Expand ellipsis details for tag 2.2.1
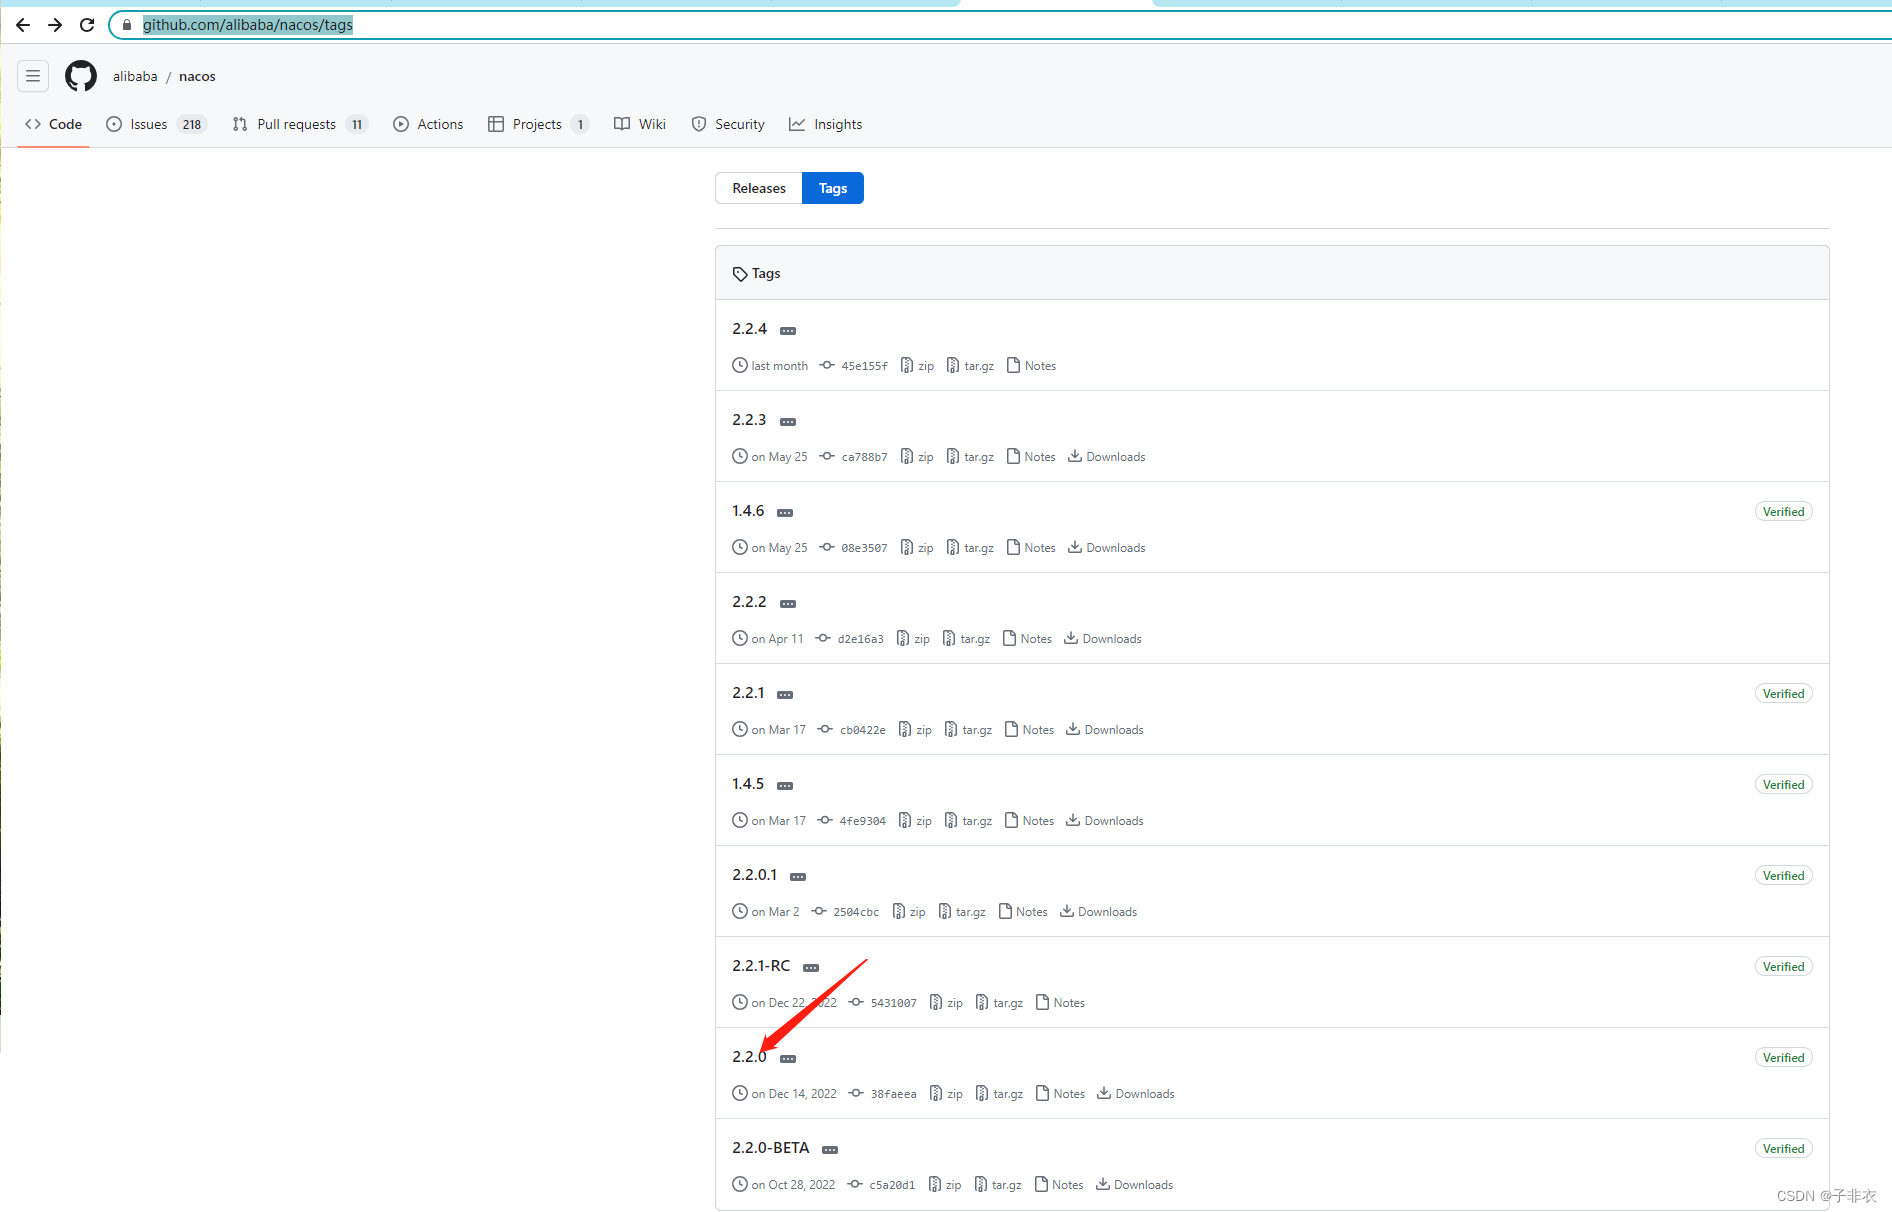 click(785, 695)
